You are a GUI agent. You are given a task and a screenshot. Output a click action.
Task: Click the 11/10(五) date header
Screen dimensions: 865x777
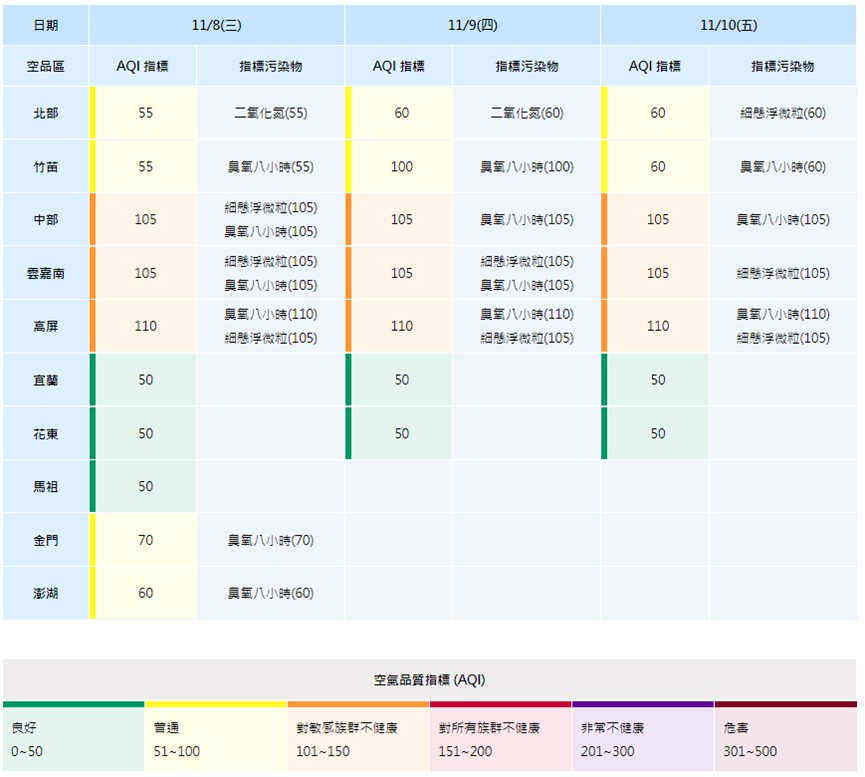(729, 25)
